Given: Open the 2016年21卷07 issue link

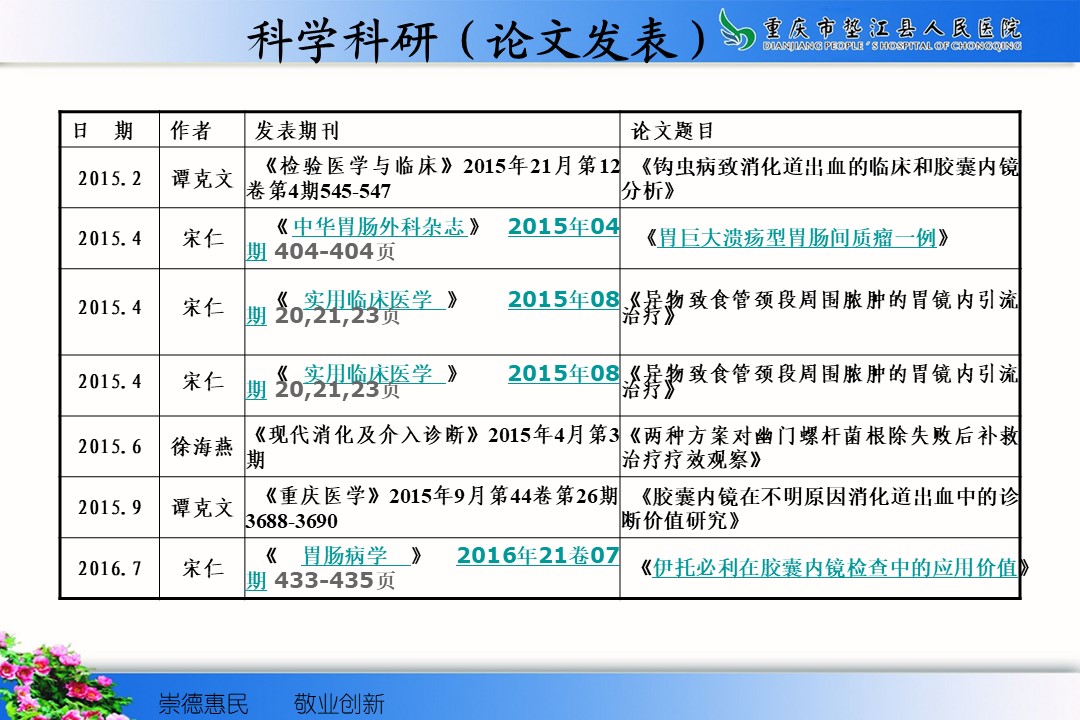Looking at the screenshot, I should pyautogui.click(x=538, y=555).
